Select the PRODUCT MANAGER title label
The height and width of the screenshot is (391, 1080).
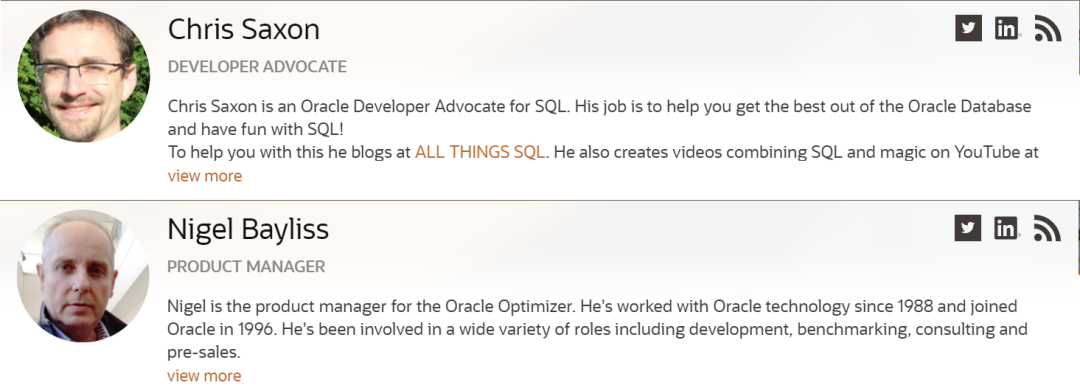click(x=246, y=266)
